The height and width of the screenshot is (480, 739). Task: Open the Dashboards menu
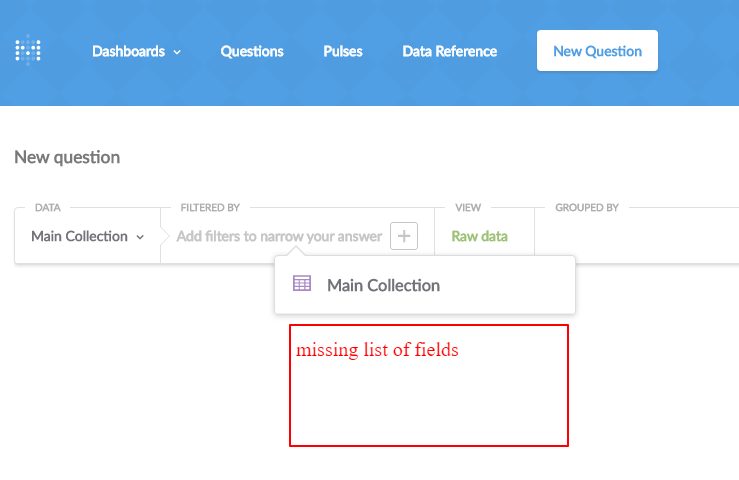point(136,51)
